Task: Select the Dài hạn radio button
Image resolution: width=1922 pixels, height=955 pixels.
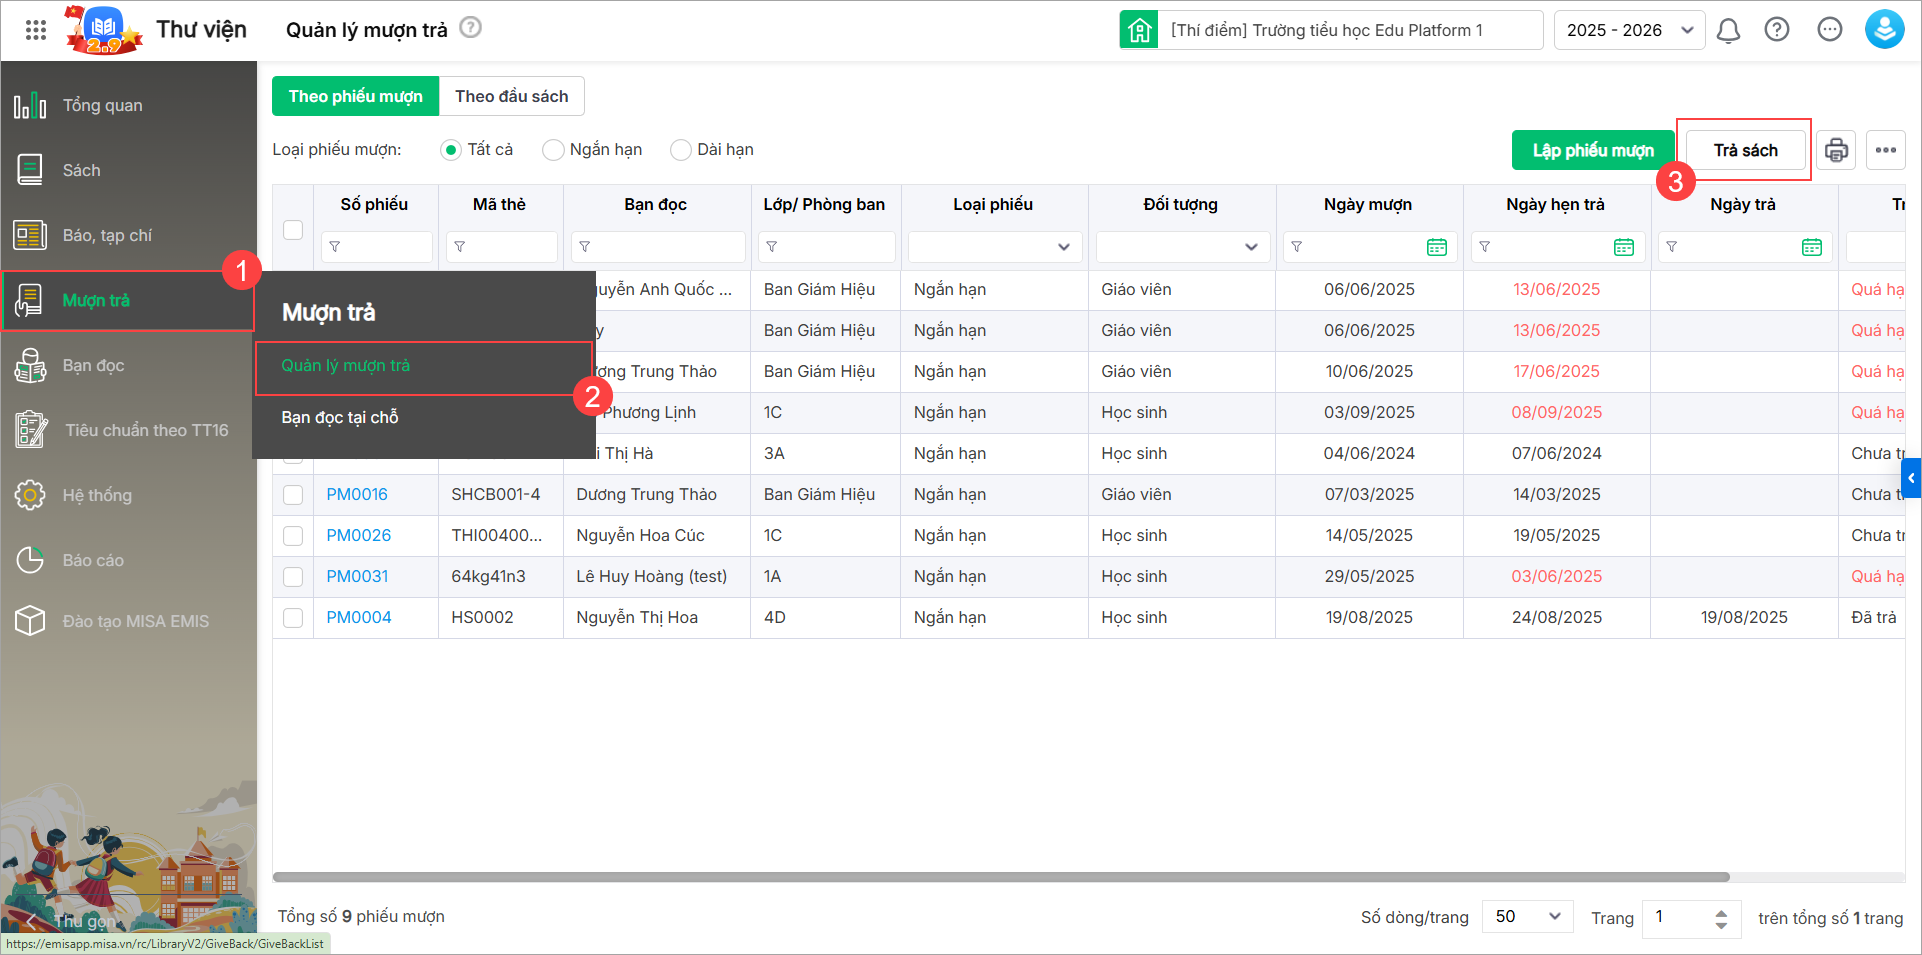Action: pos(681,150)
